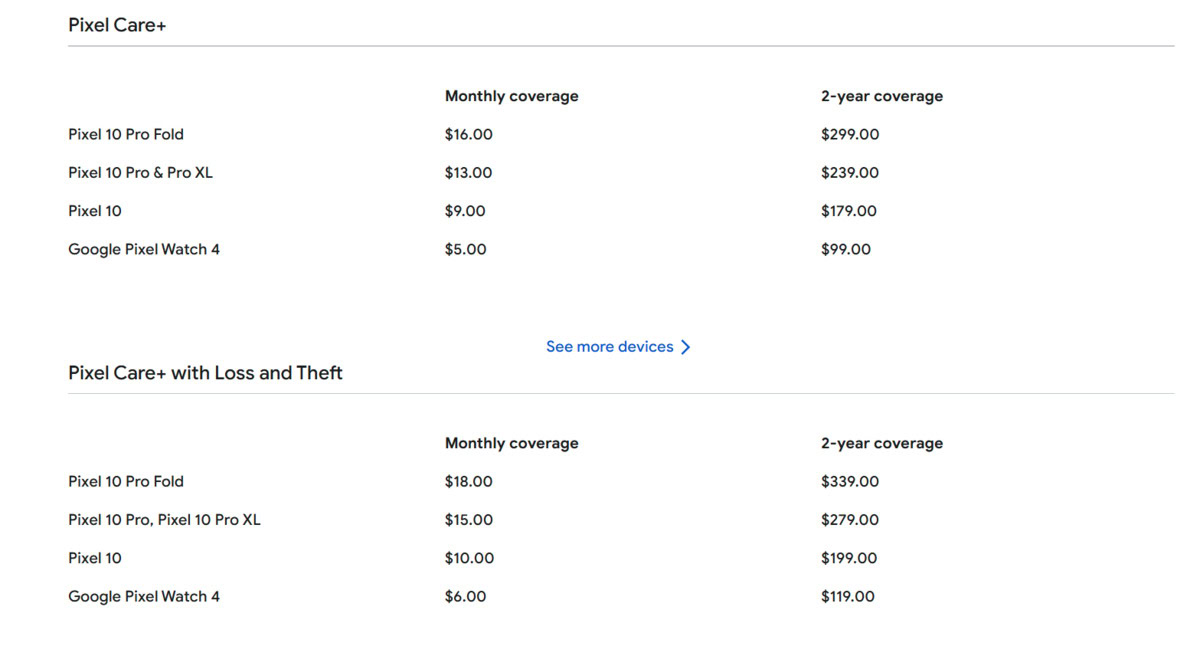Click the $179.00 two-year Pixel 10 price

coord(848,211)
